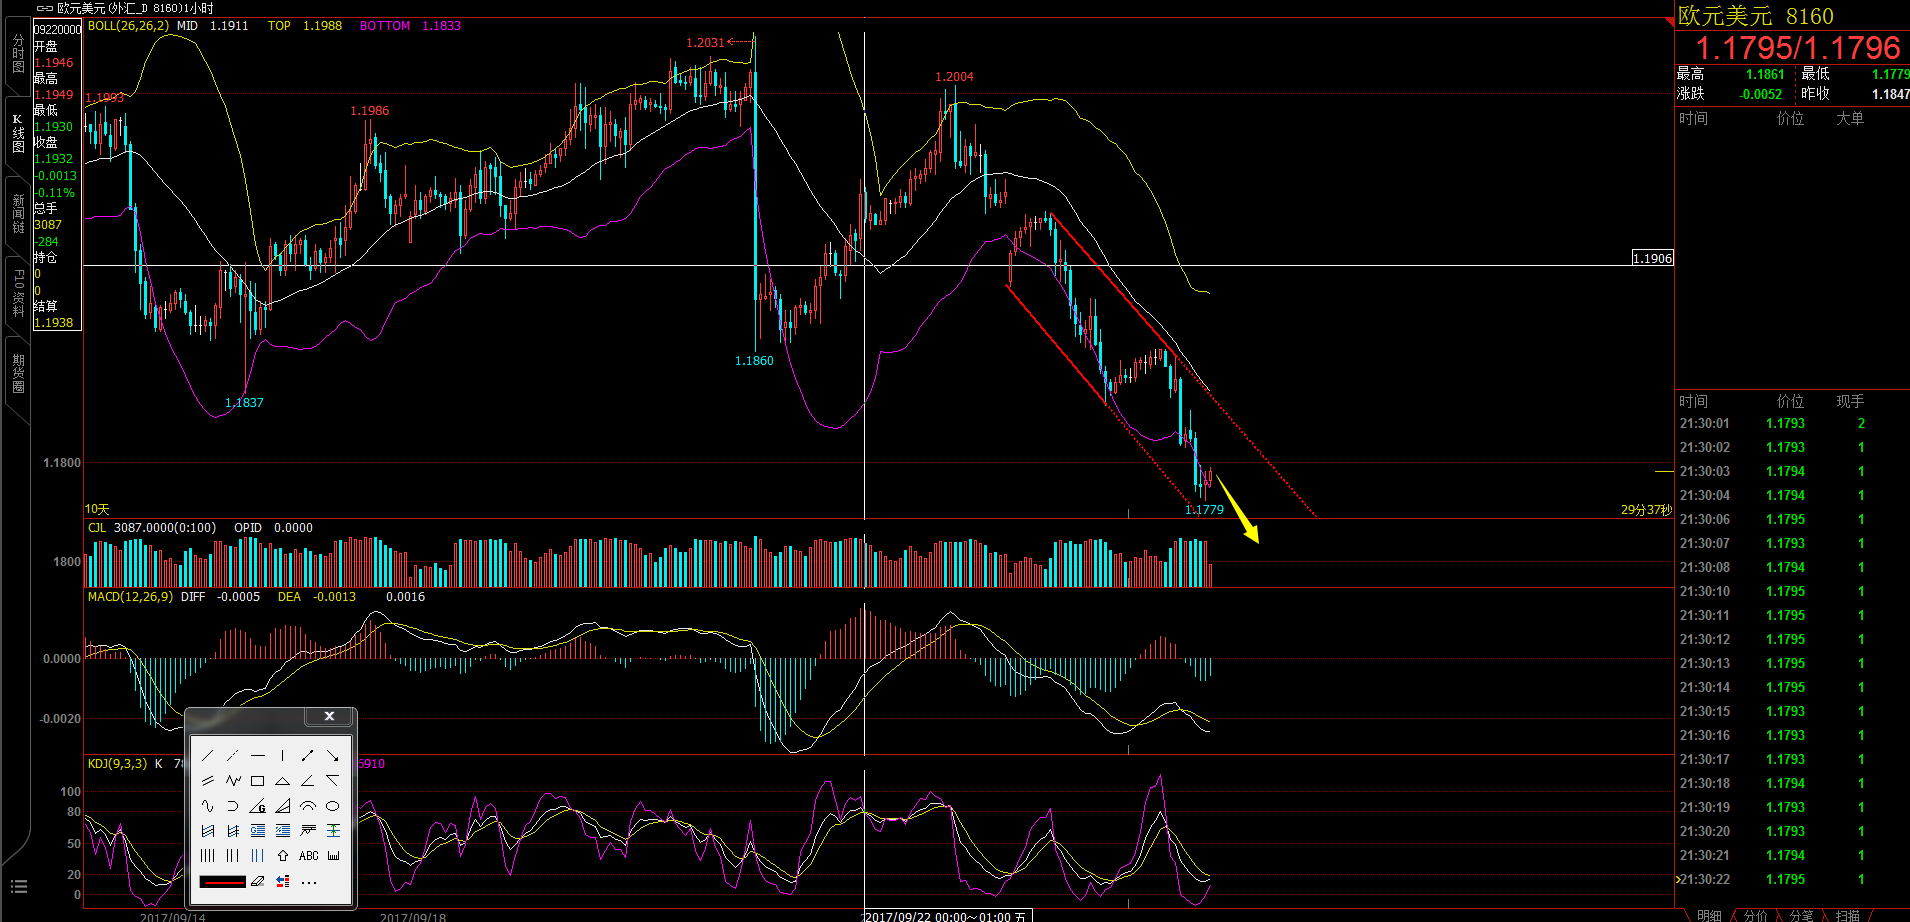Screen dimensions: 1910x922
Task: Select the ellipse drawing tool
Action: (x=333, y=806)
